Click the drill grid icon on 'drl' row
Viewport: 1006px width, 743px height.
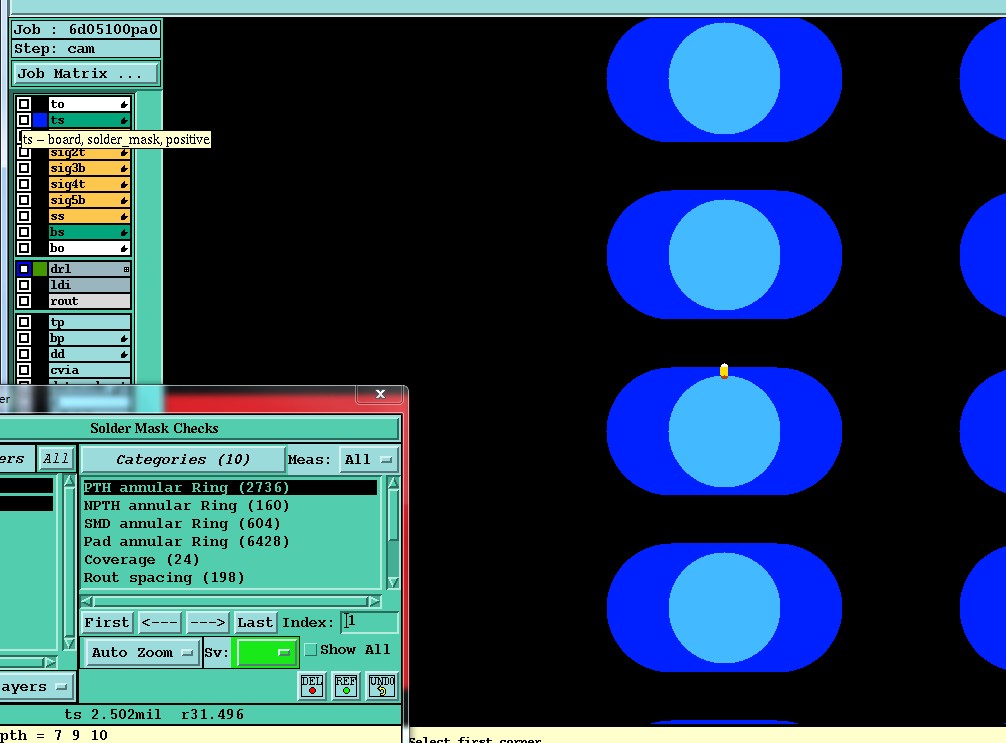126,269
